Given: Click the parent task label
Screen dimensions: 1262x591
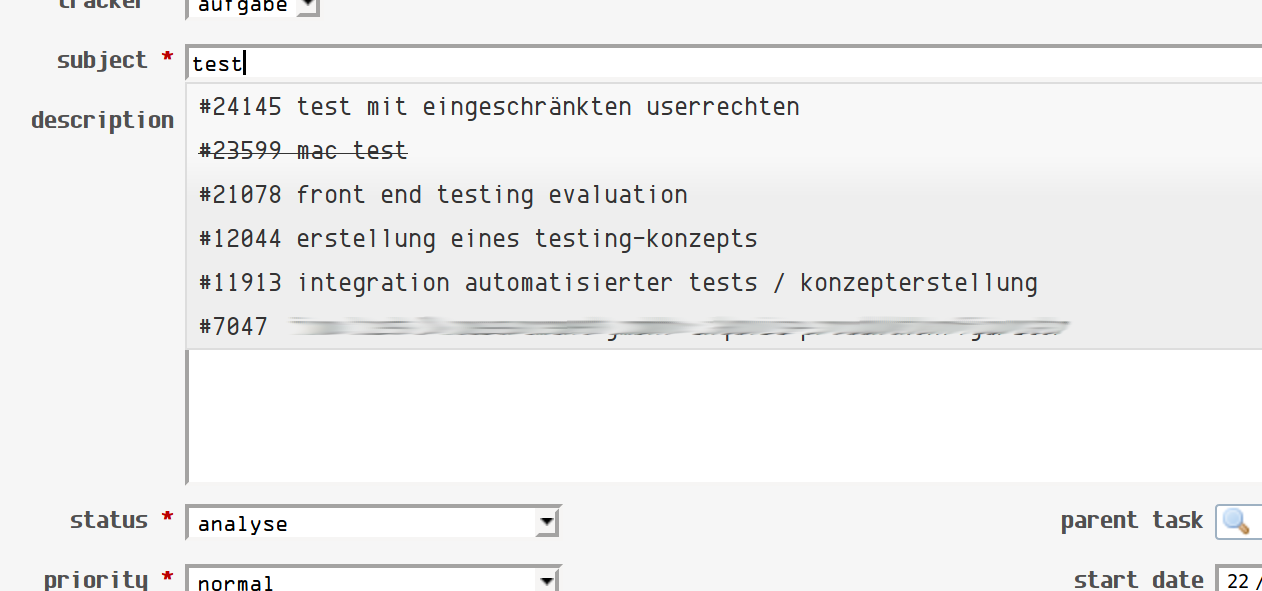Looking at the screenshot, I should click(1132, 520).
